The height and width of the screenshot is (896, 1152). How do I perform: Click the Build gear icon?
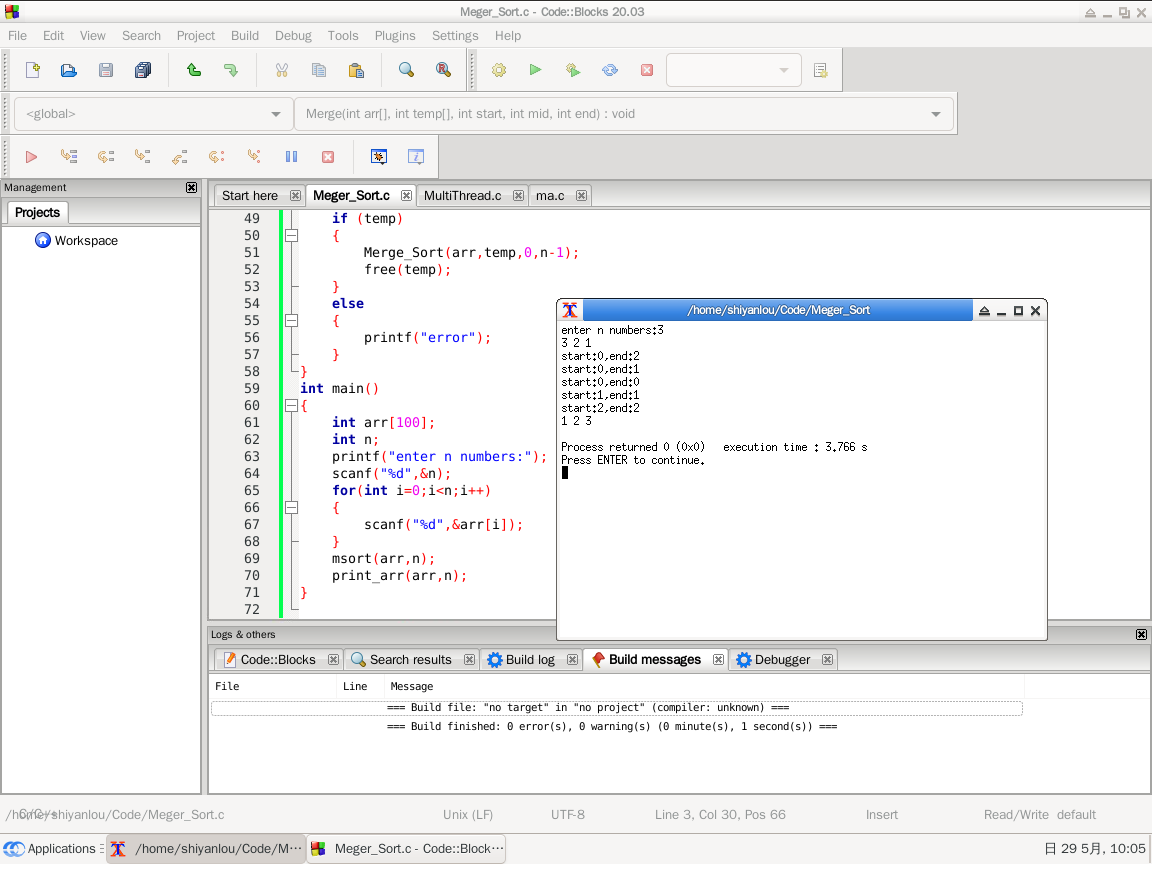pos(499,70)
